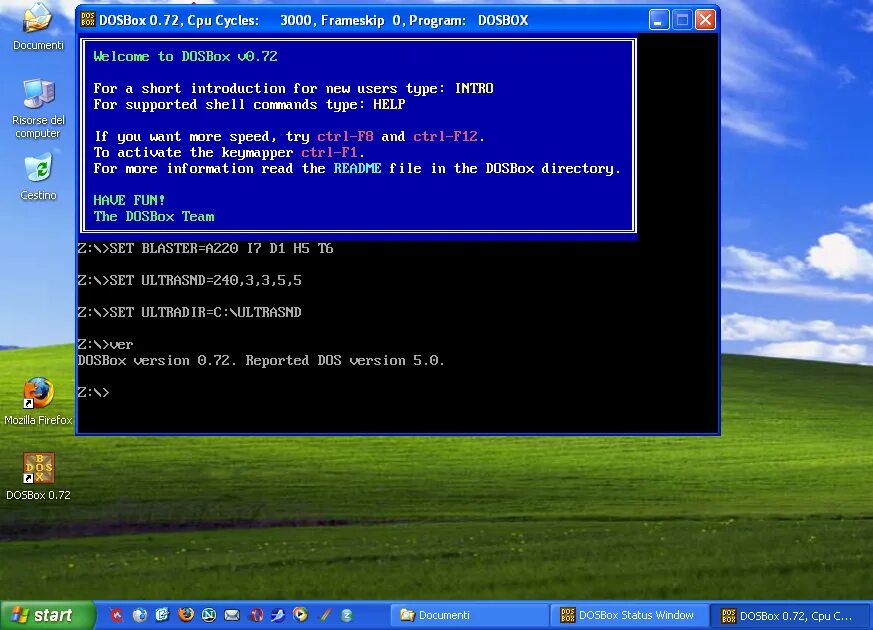Click the red alert quick launch icon
This screenshot has width=873, height=630.
pos(116,615)
